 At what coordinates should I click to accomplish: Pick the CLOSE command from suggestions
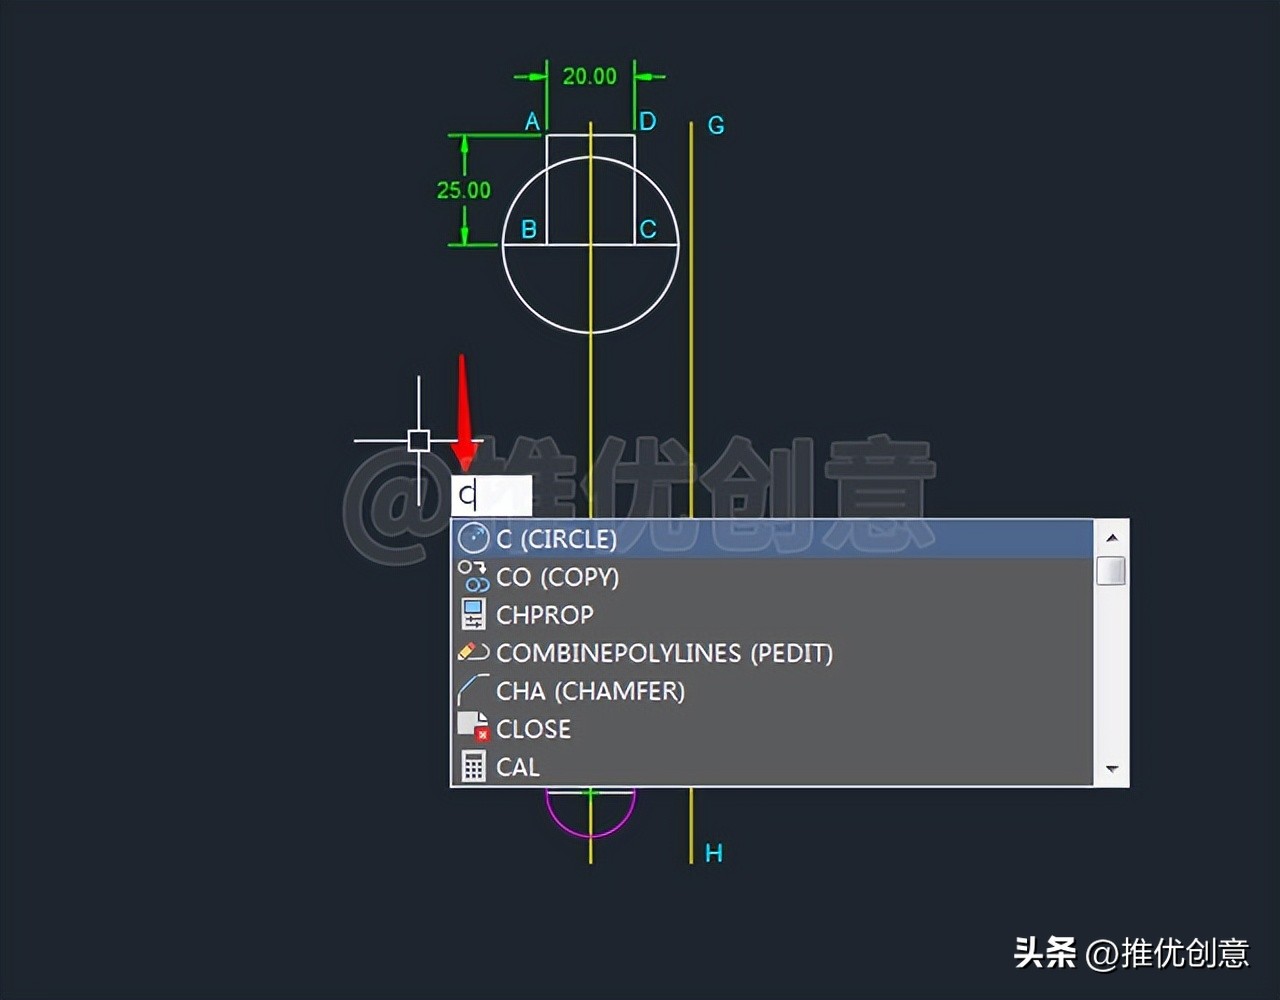tap(534, 728)
